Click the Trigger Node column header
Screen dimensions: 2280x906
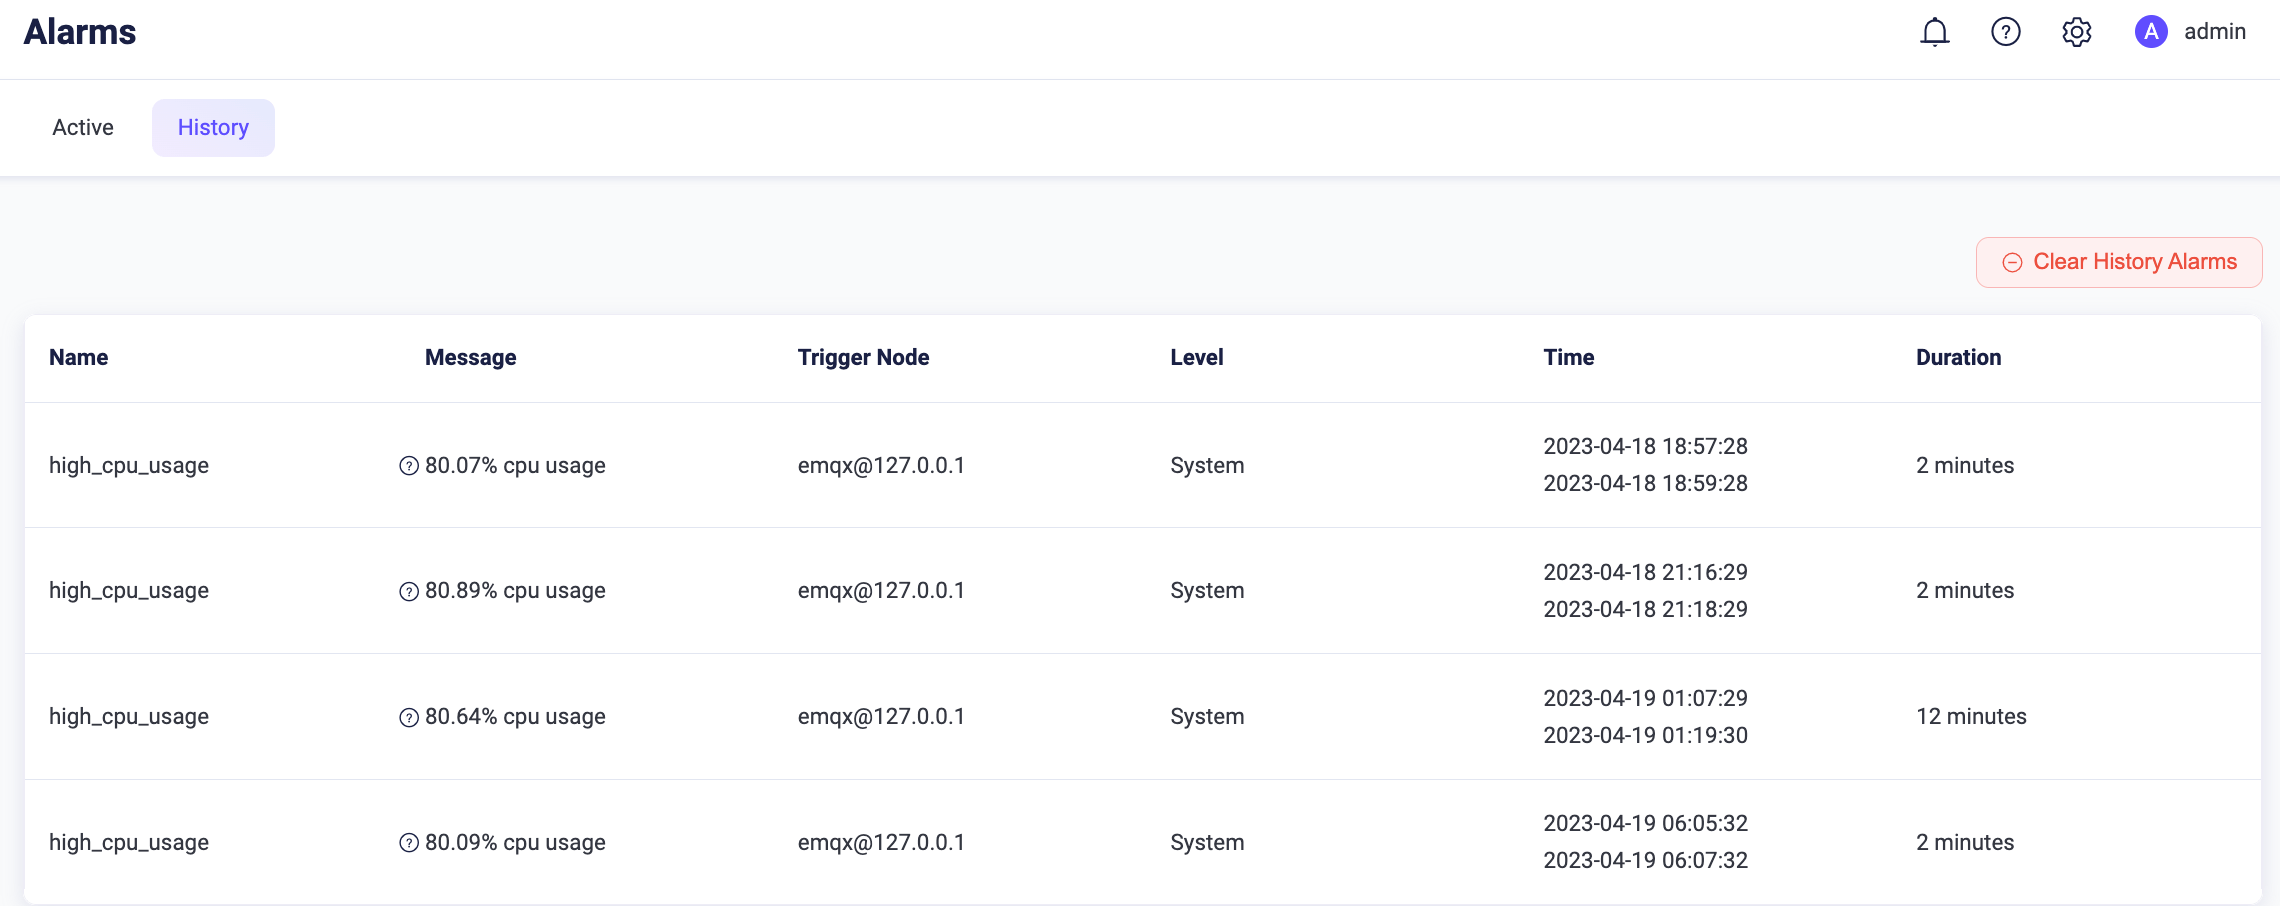point(863,358)
